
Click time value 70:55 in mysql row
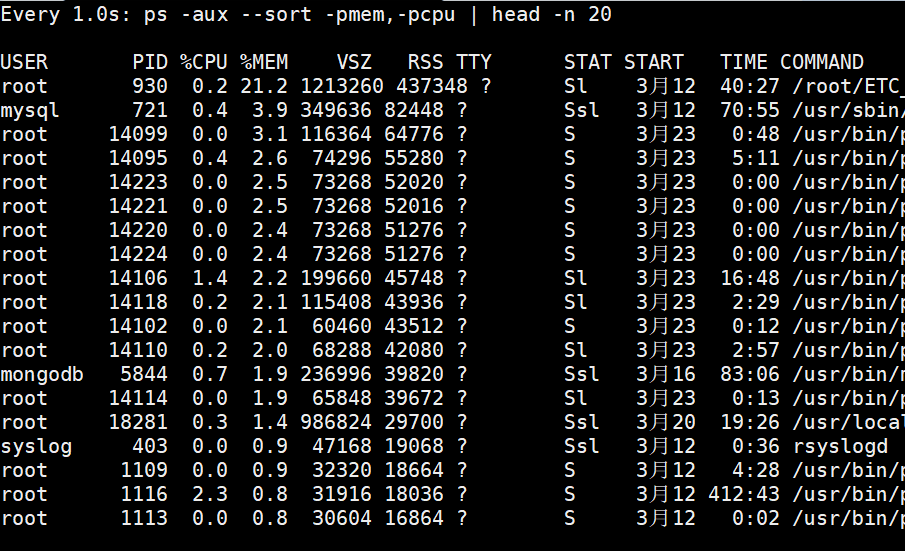(750, 110)
